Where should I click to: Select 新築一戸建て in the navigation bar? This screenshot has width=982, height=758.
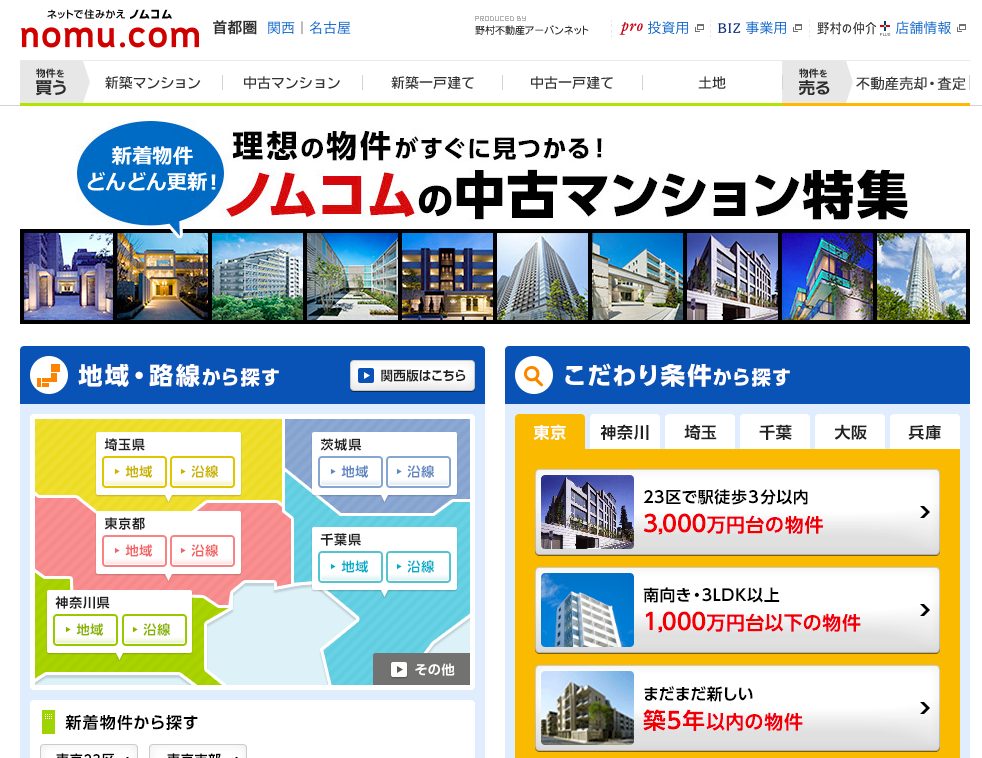[432, 83]
